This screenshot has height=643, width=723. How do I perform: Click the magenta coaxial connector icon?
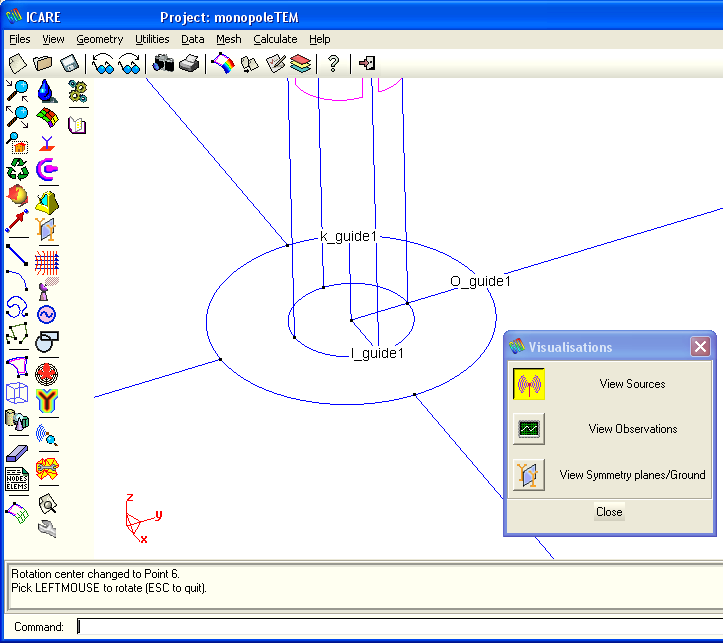point(47,170)
